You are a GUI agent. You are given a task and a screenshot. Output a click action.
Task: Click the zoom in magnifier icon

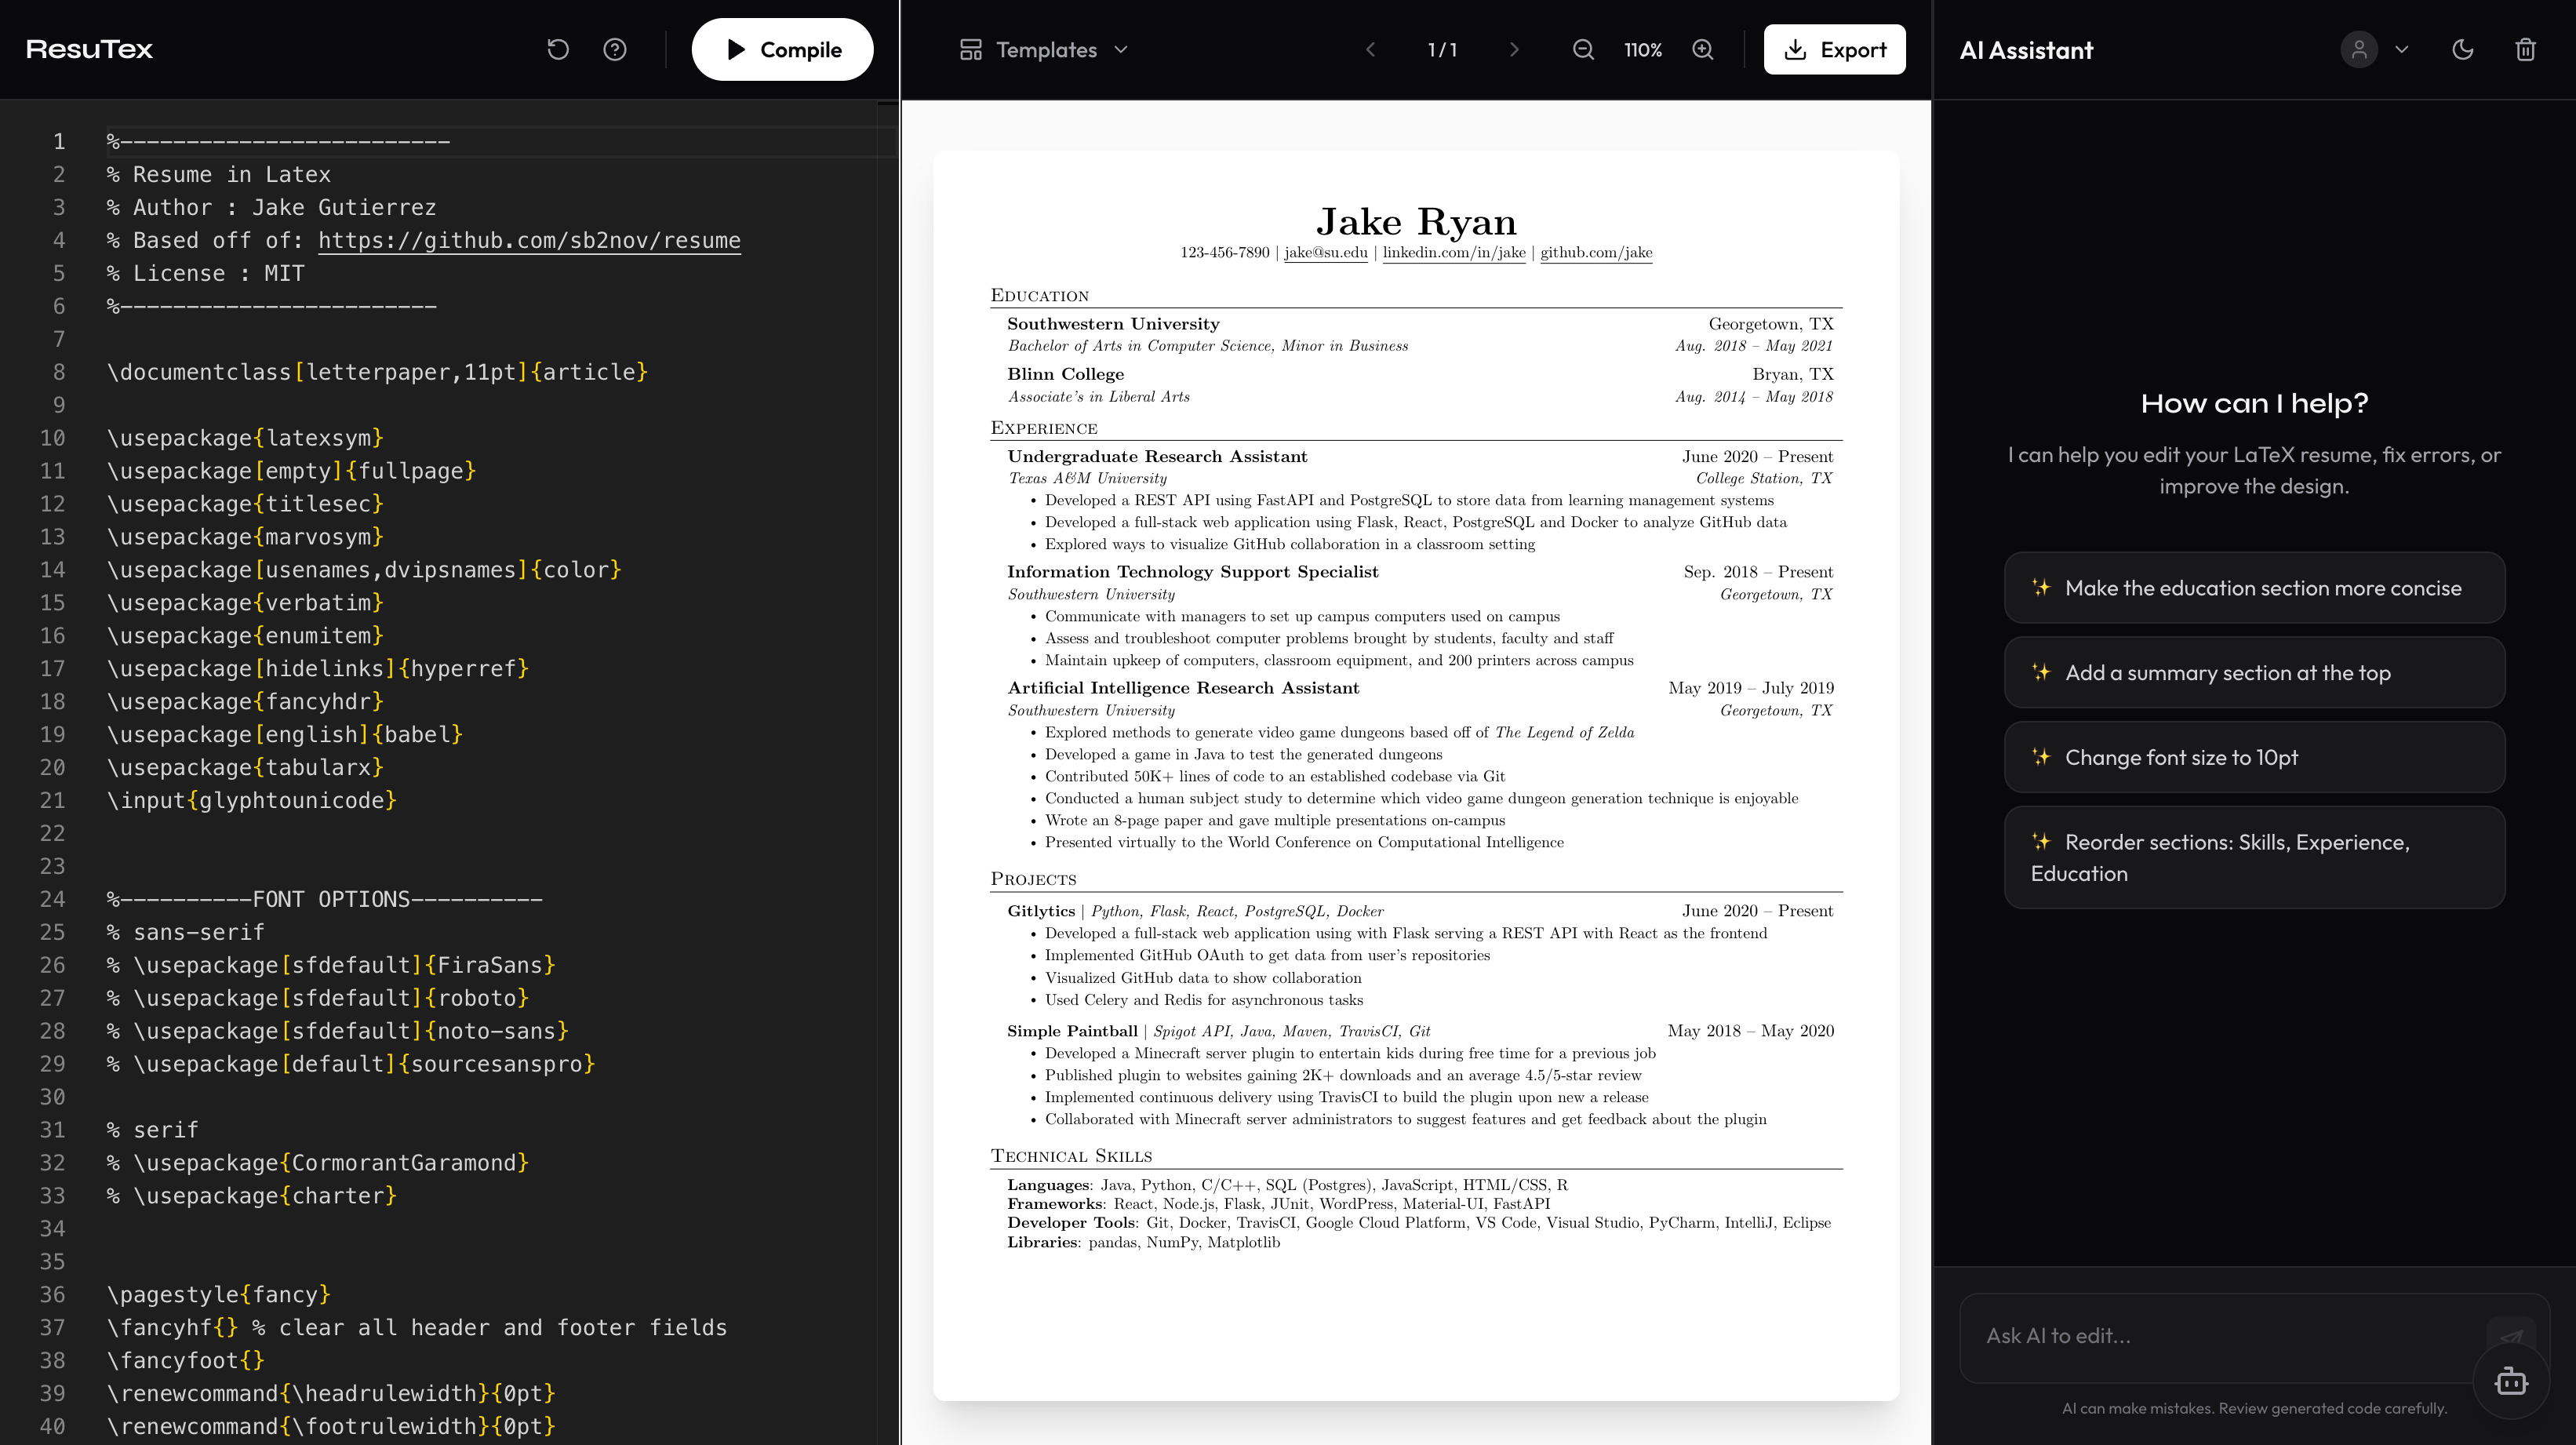tap(1703, 49)
